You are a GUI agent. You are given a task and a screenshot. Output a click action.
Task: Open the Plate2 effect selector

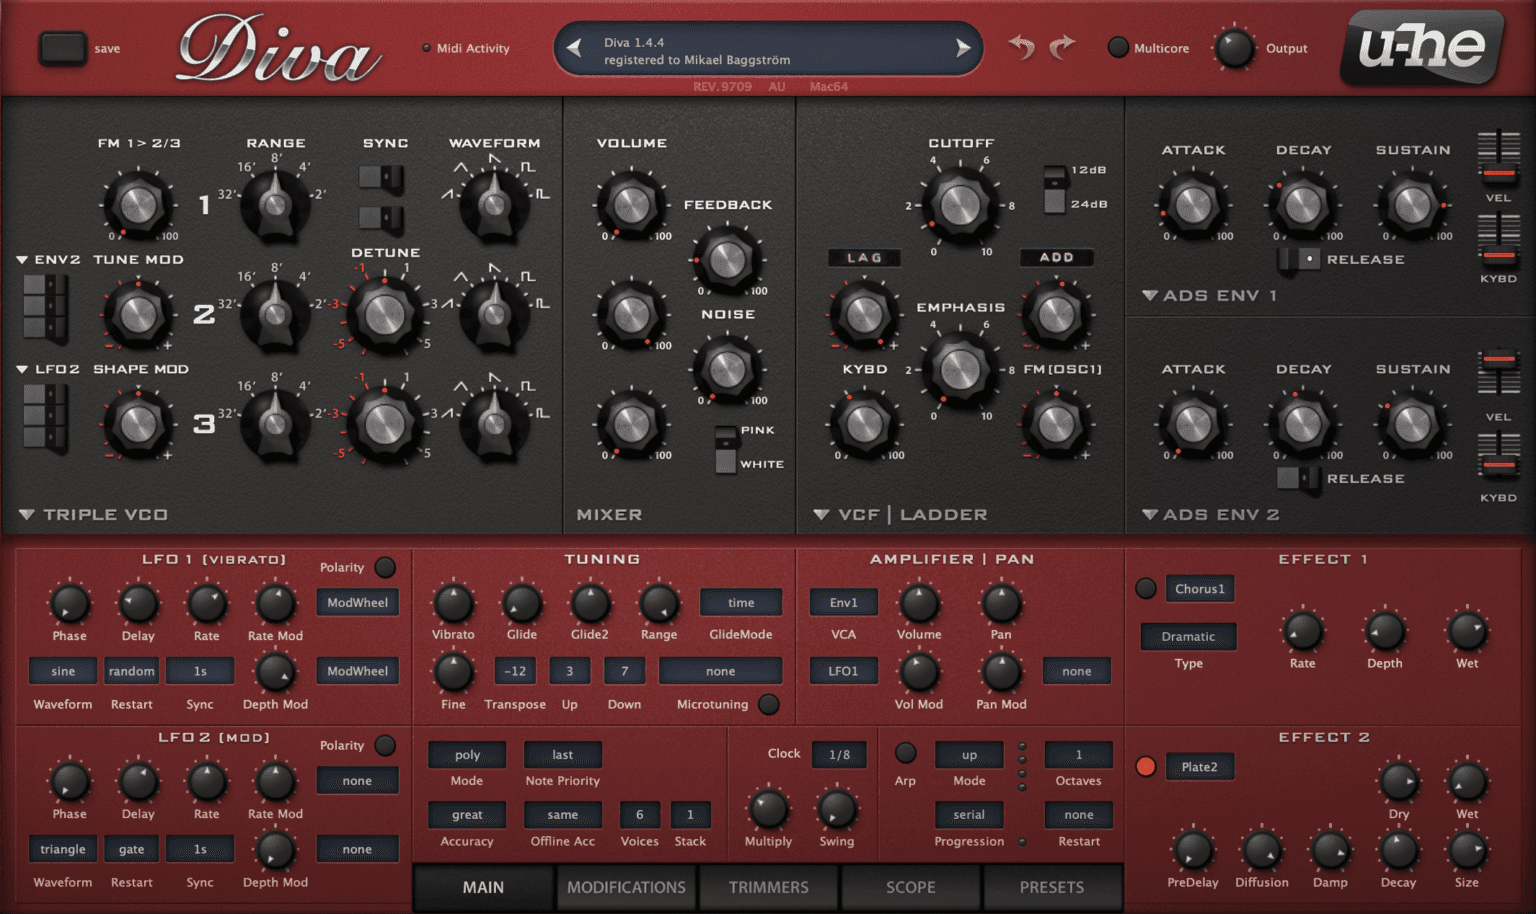click(x=1200, y=767)
